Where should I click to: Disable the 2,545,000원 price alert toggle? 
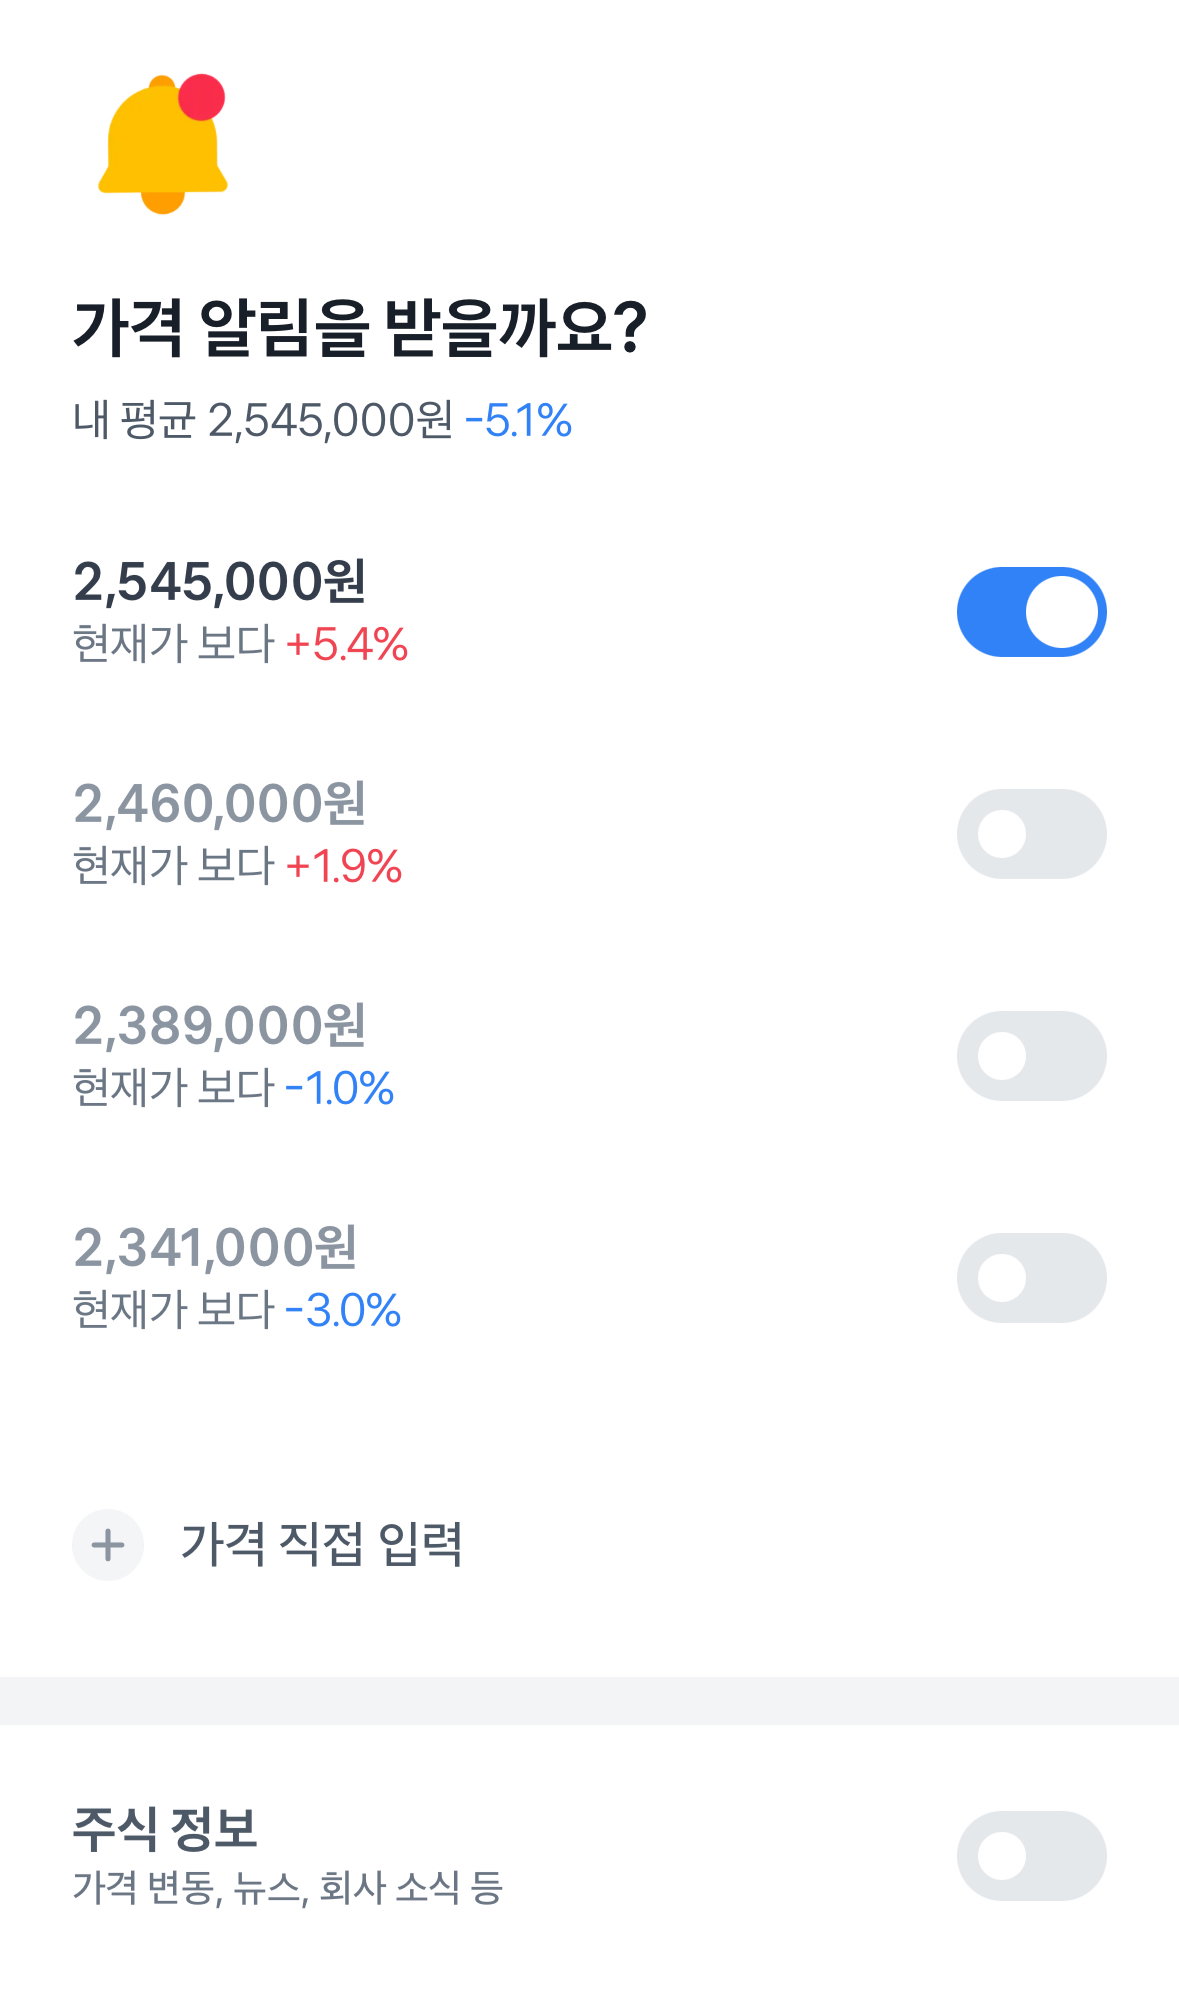point(1031,612)
